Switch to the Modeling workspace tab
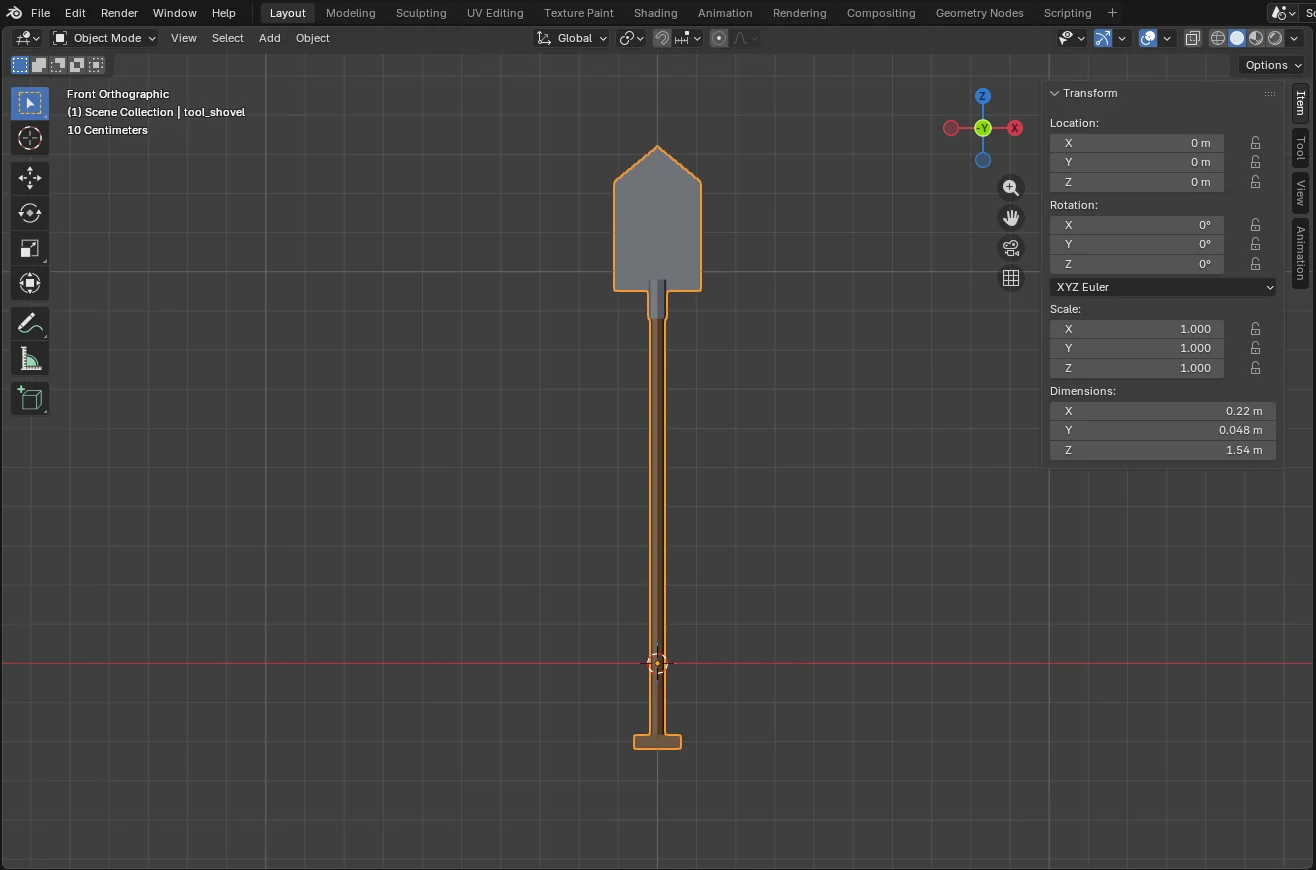Image resolution: width=1316 pixels, height=870 pixels. pos(350,13)
